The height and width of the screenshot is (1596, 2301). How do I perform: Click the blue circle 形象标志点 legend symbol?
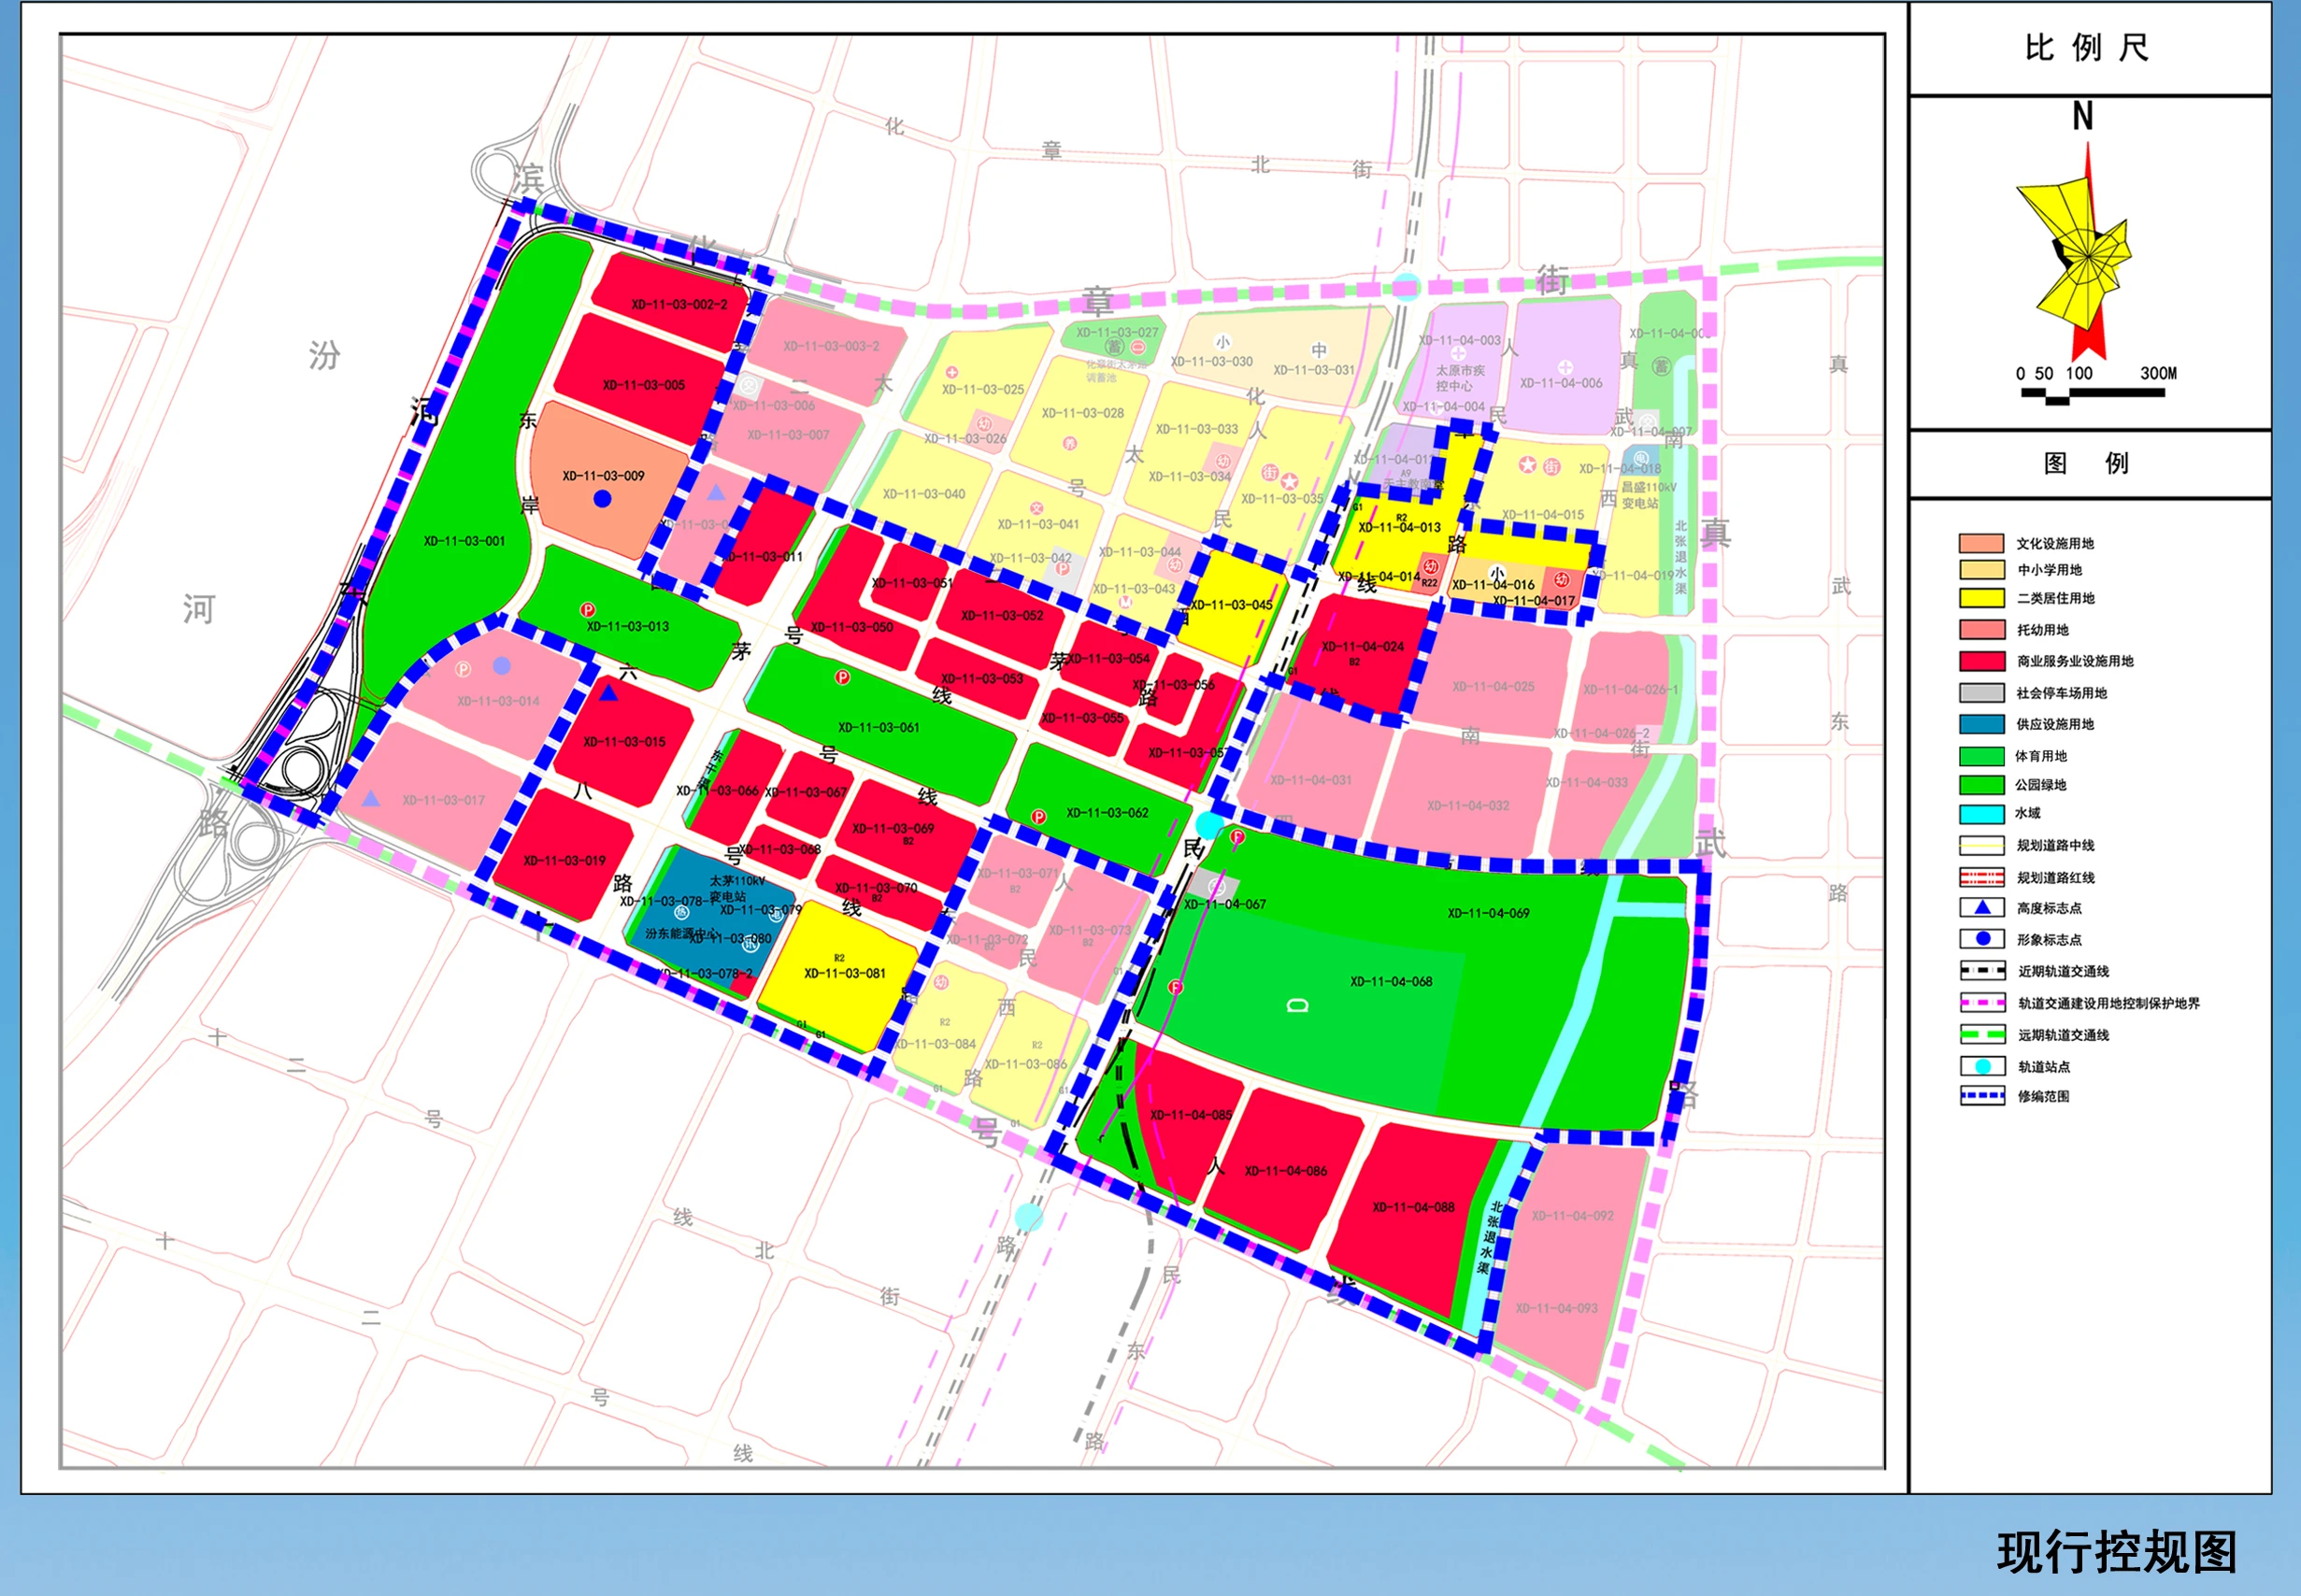tap(1982, 938)
